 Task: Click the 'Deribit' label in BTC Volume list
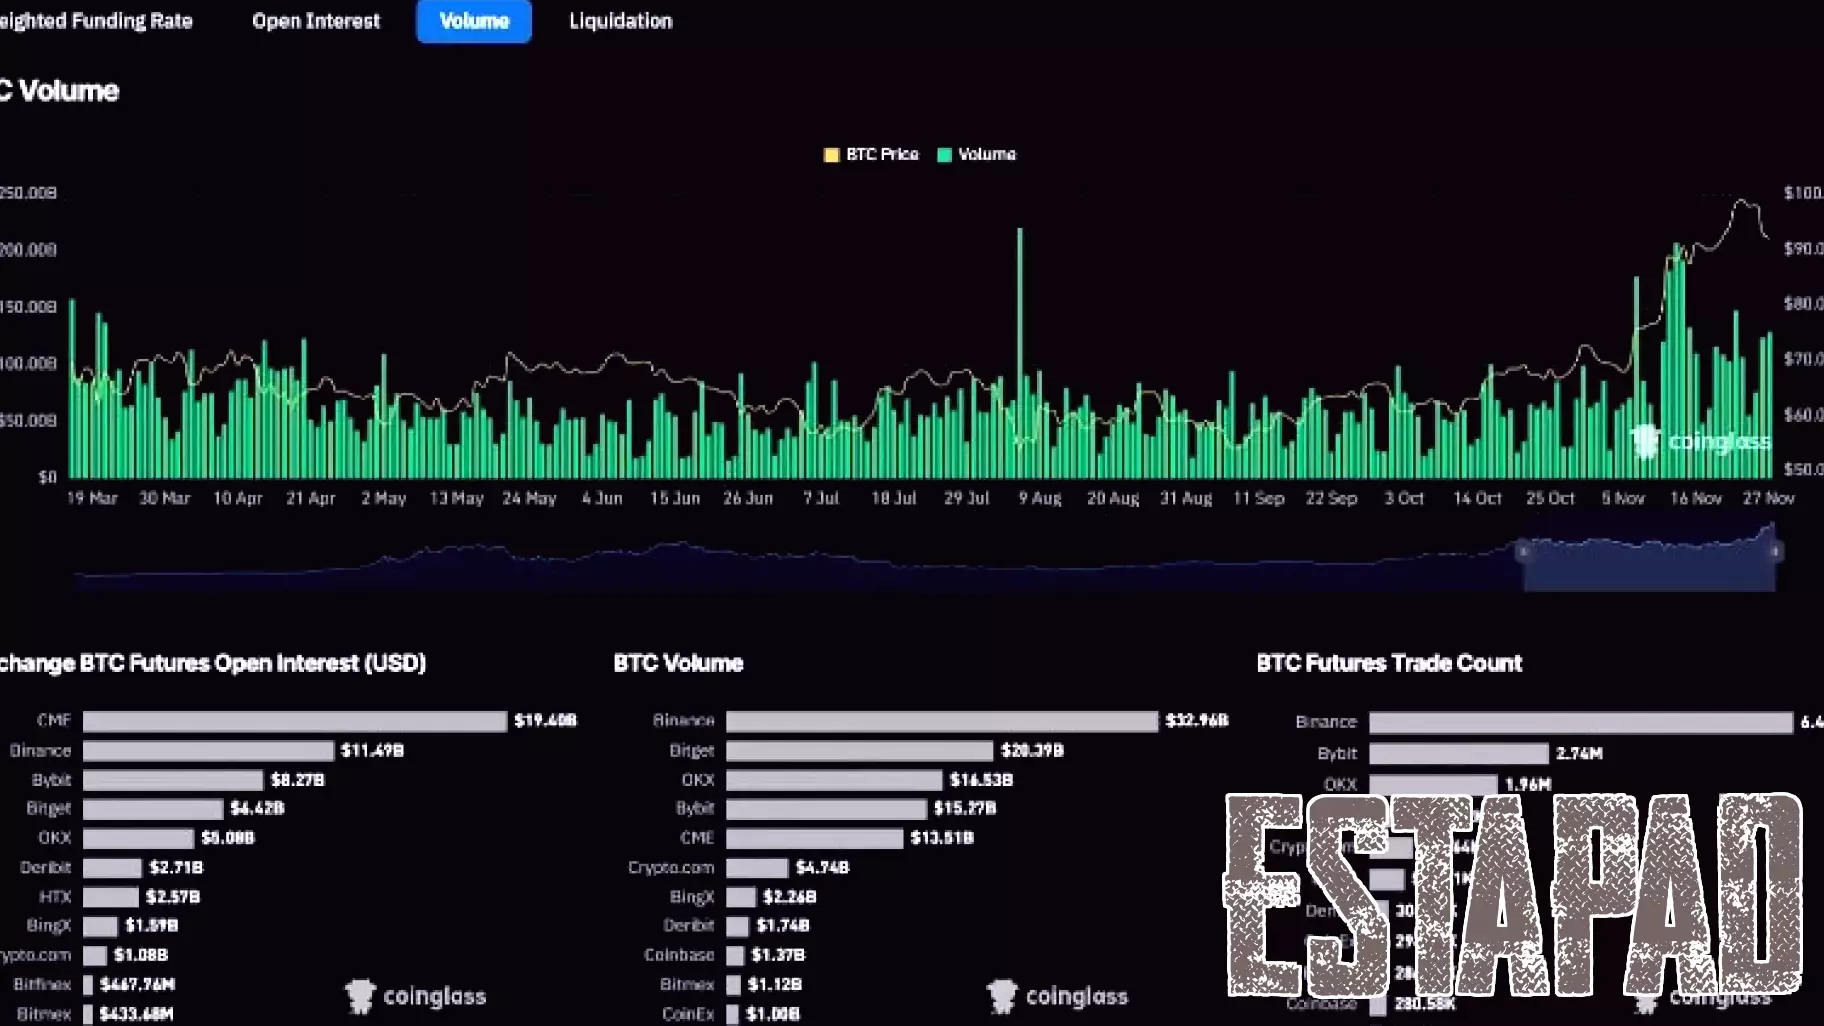[x=689, y=926]
